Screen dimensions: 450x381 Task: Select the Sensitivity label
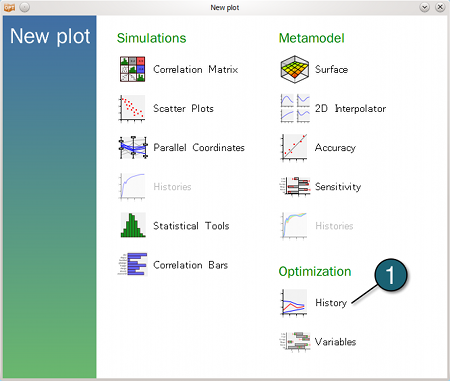coord(338,187)
